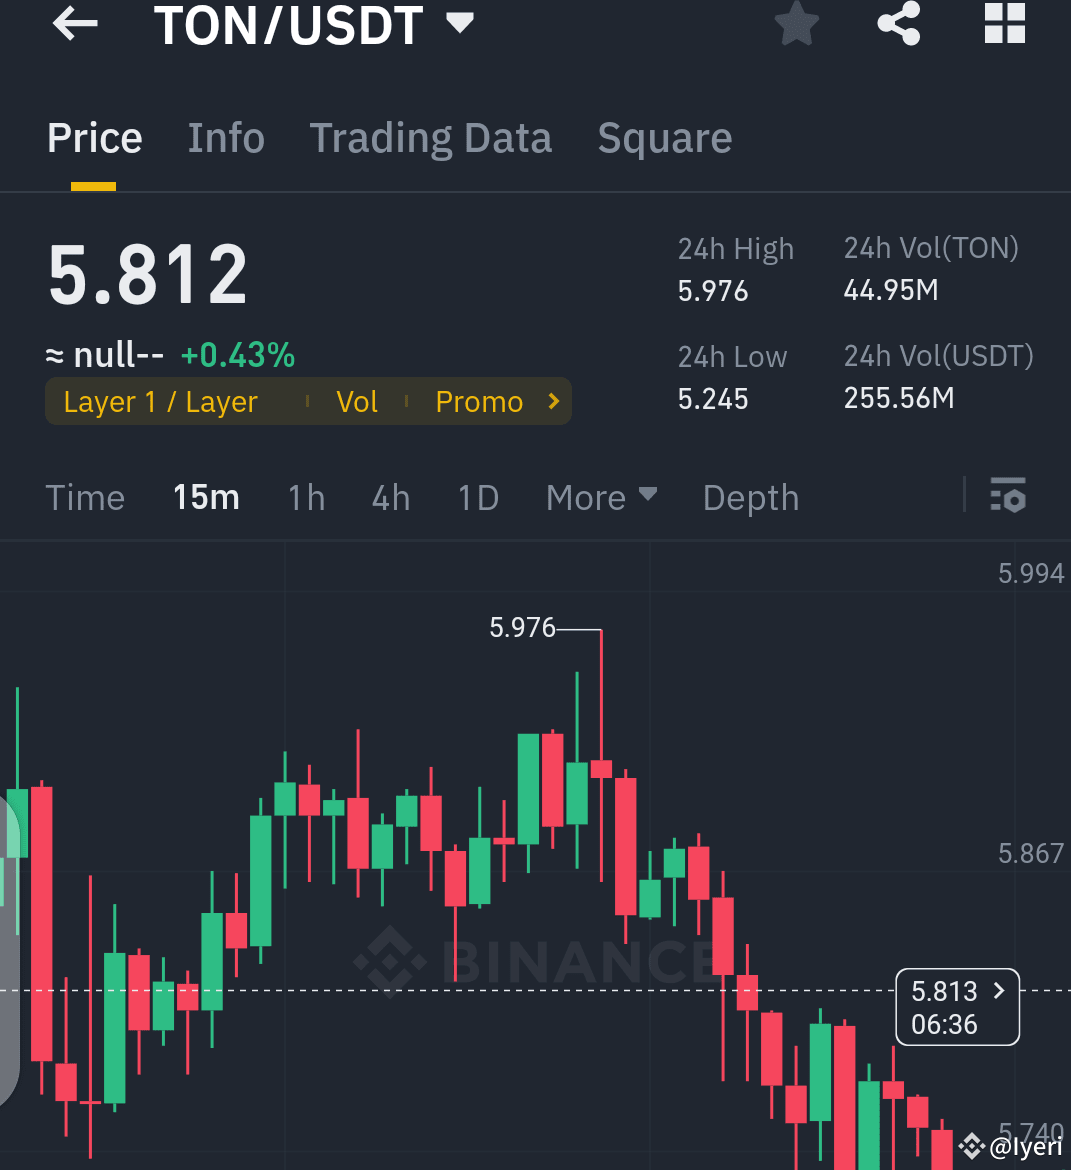The image size is (1071, 1170).
Task: Expand the Promo tag chevron
Action: (x=552, y=401)
